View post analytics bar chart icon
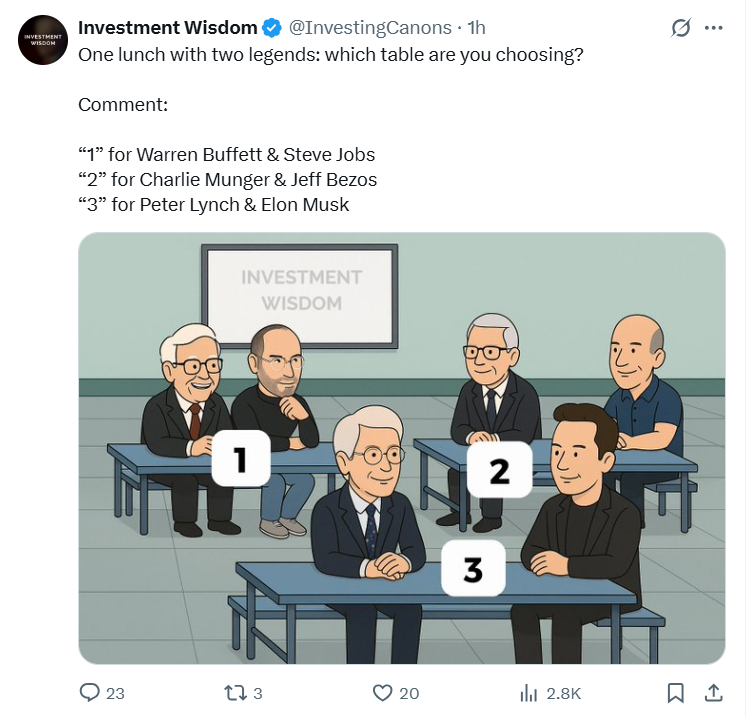Image resolution: width=747 pixels, height=716 pixels. [x=529, y=693]
